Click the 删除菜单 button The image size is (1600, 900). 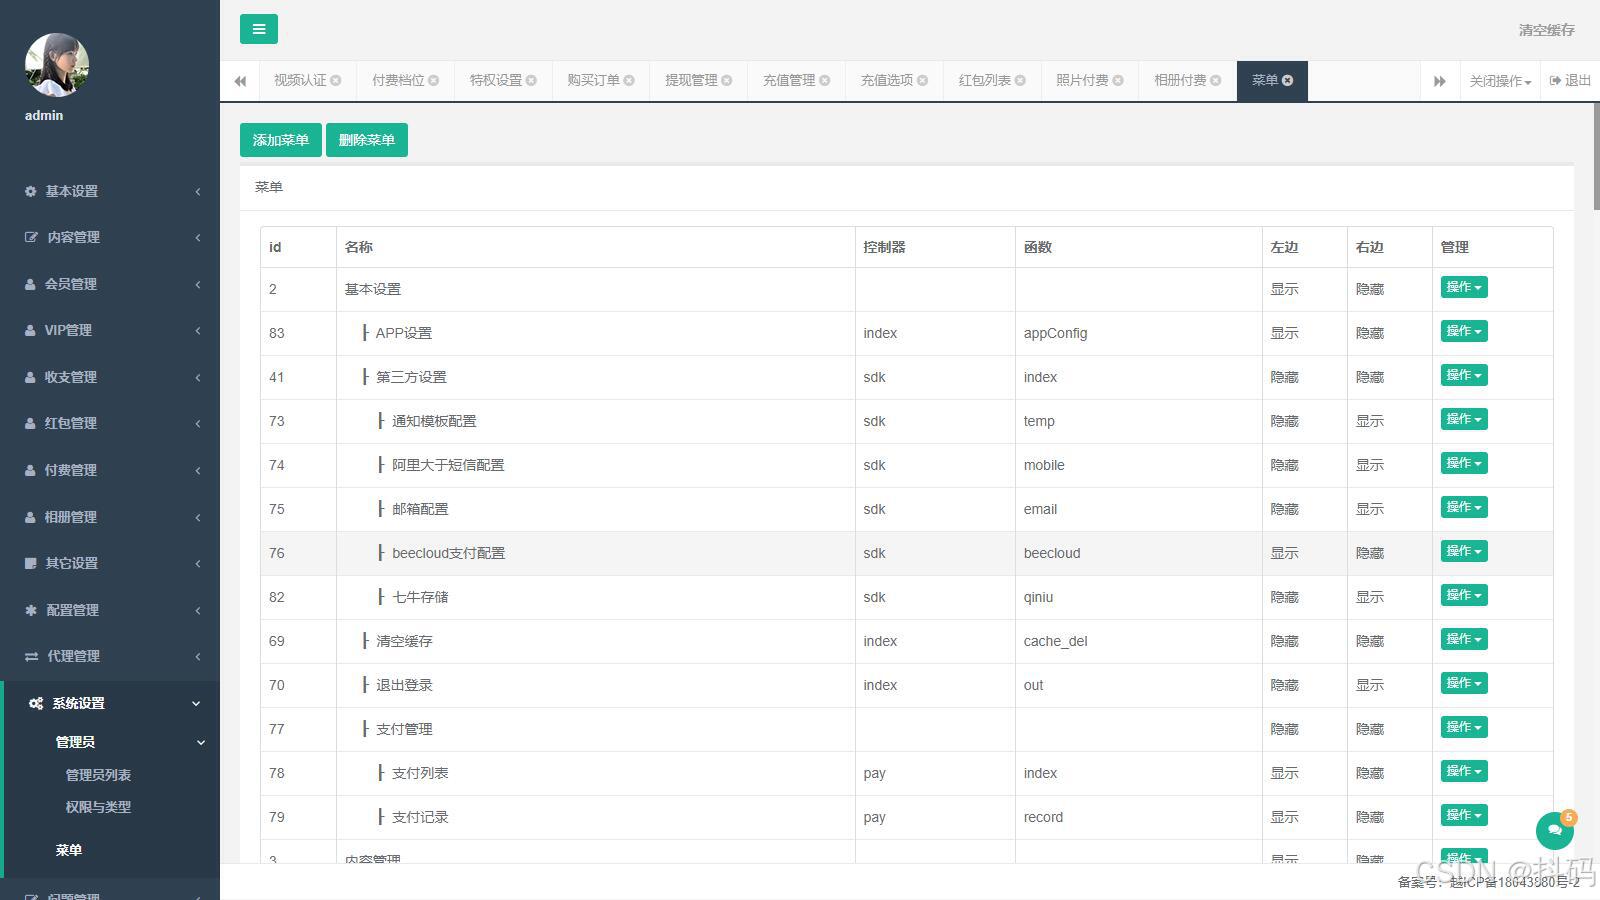pos(367,140)
